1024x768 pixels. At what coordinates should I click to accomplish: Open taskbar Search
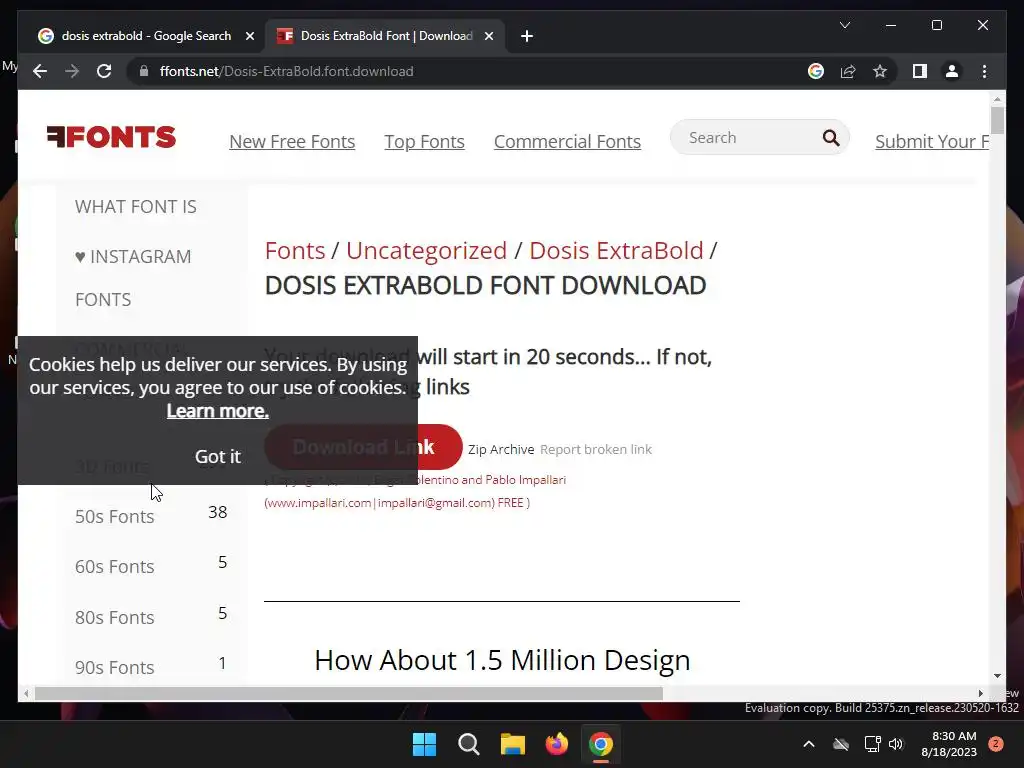pos(468,744)
